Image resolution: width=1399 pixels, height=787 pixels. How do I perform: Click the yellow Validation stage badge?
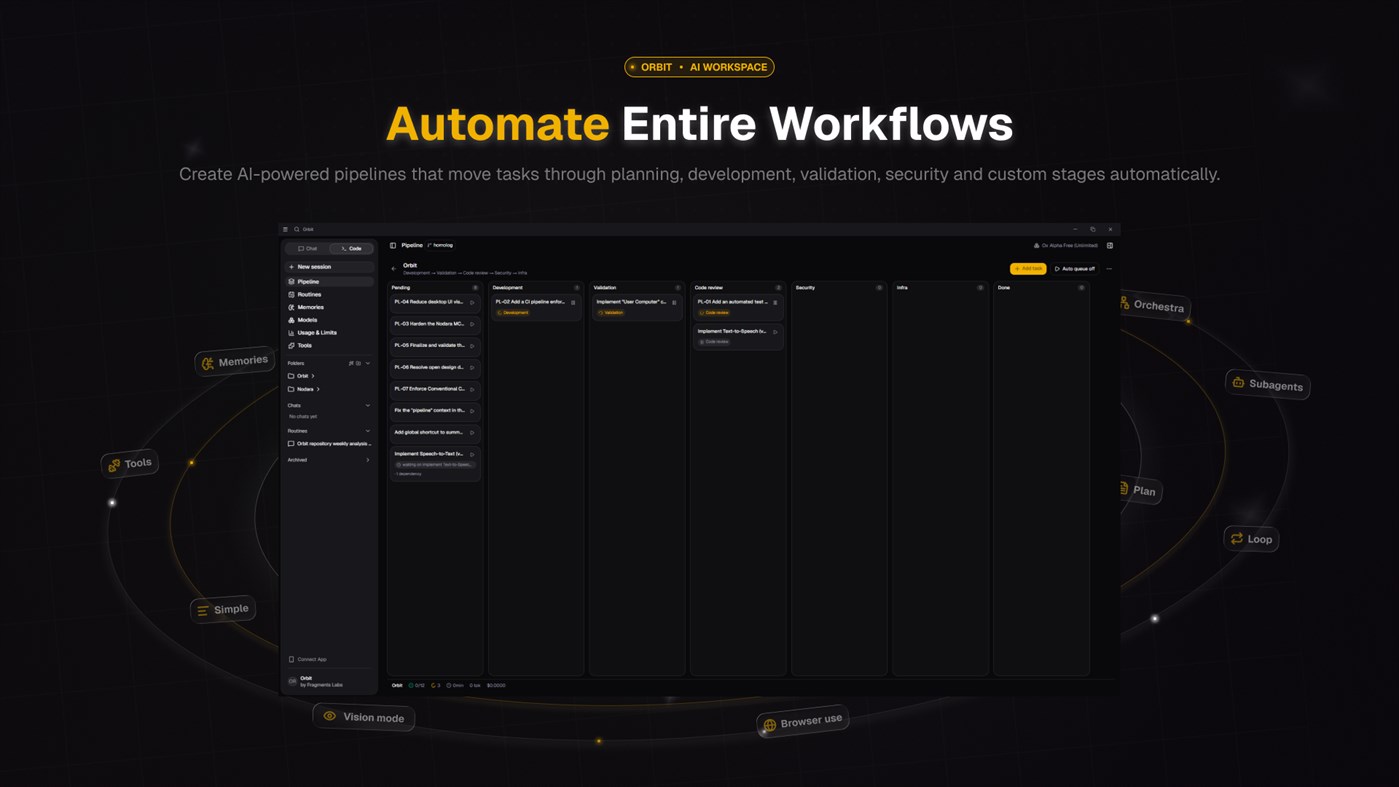point(611,313)
